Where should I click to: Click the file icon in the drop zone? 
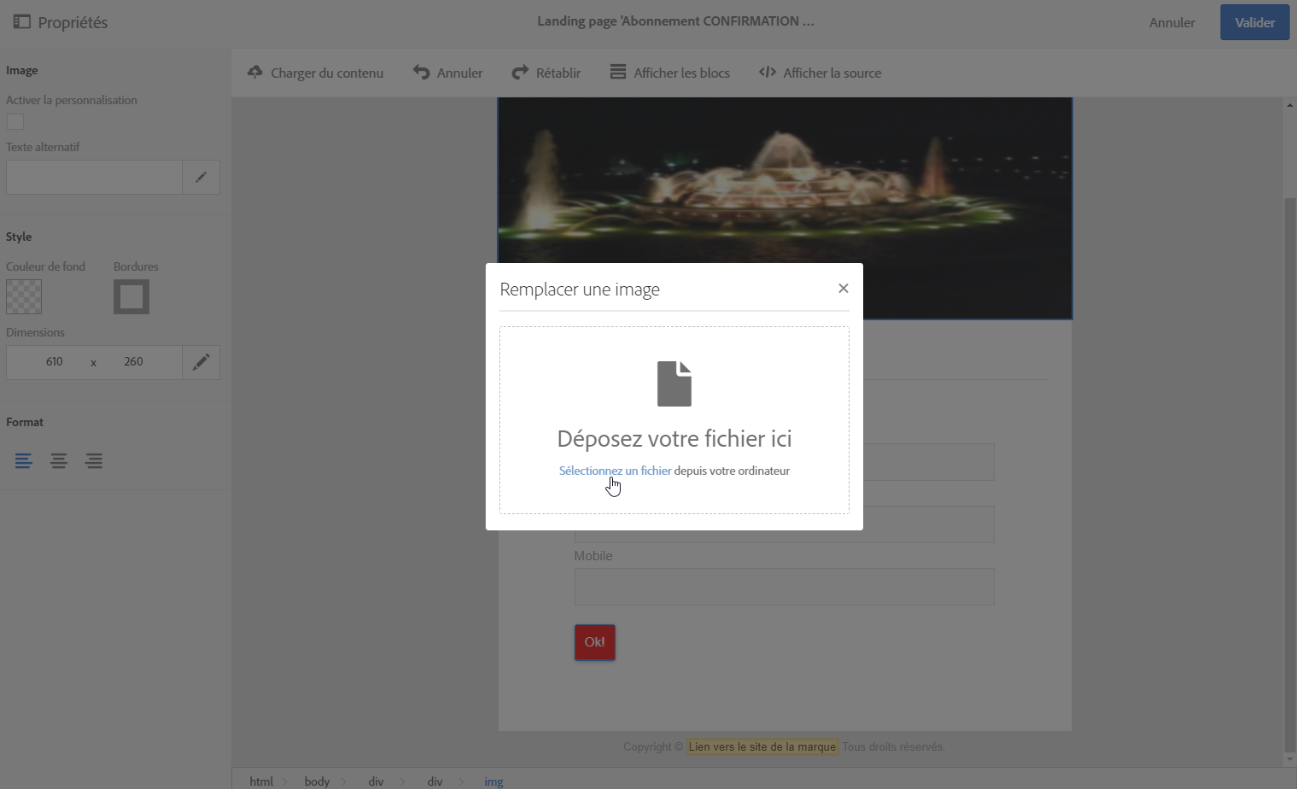click(x=674, y=384)
